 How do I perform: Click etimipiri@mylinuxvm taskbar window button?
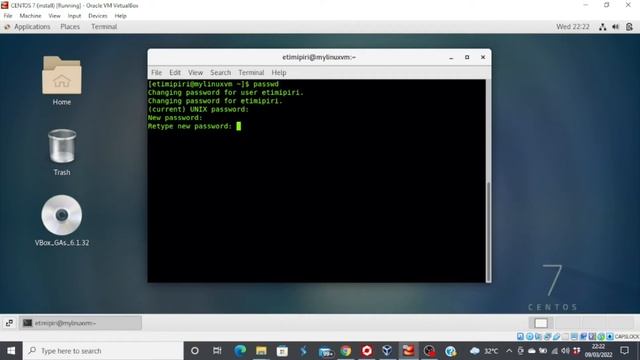(x=81, y=323)
